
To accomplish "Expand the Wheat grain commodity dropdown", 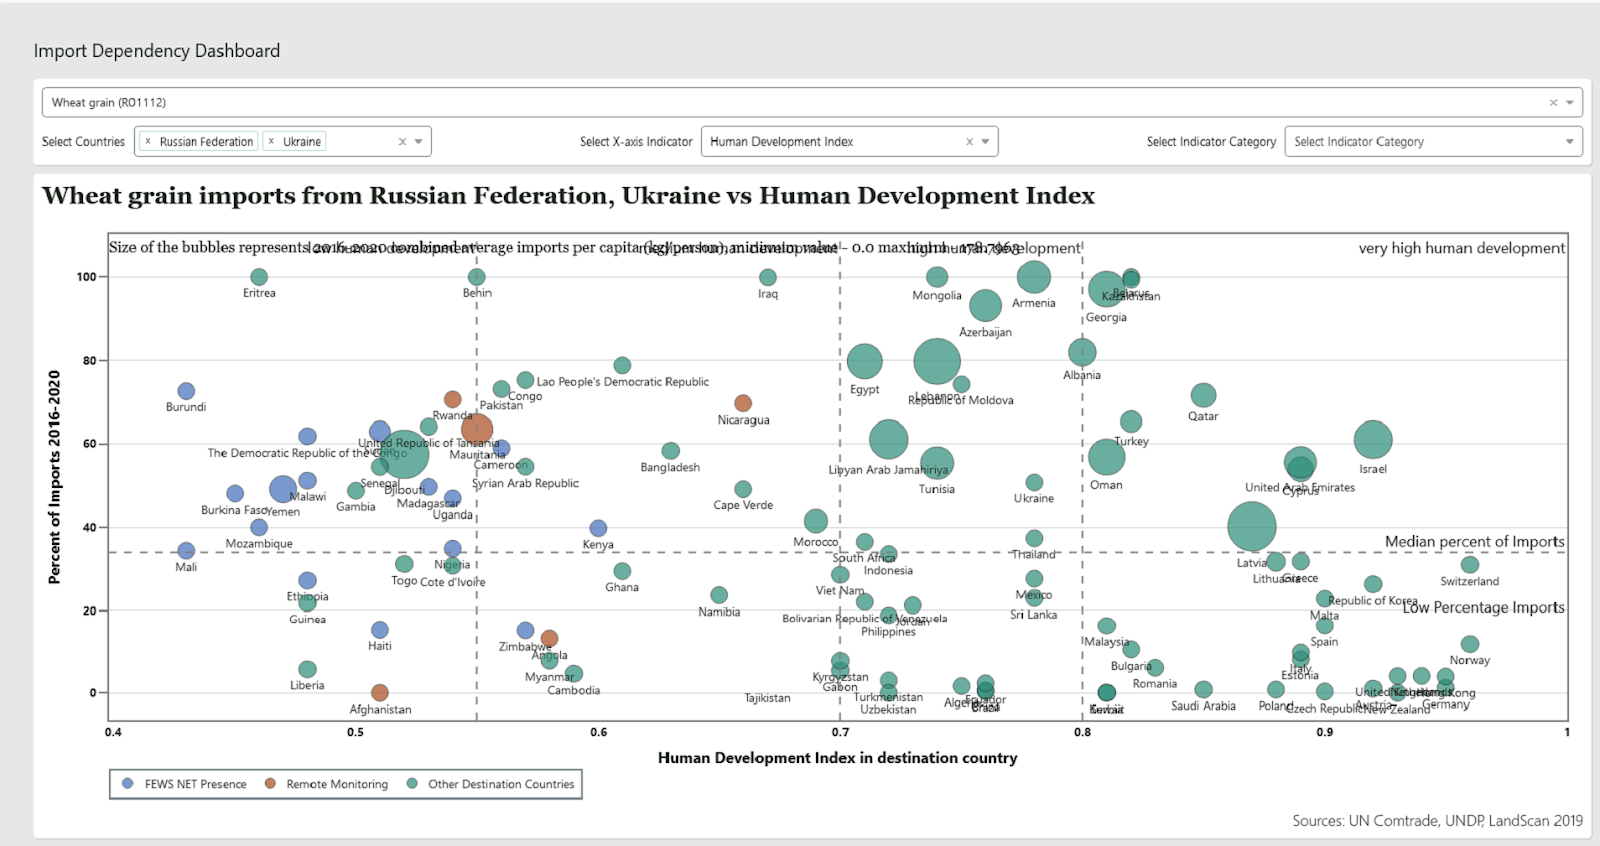I will (1570, 103).
